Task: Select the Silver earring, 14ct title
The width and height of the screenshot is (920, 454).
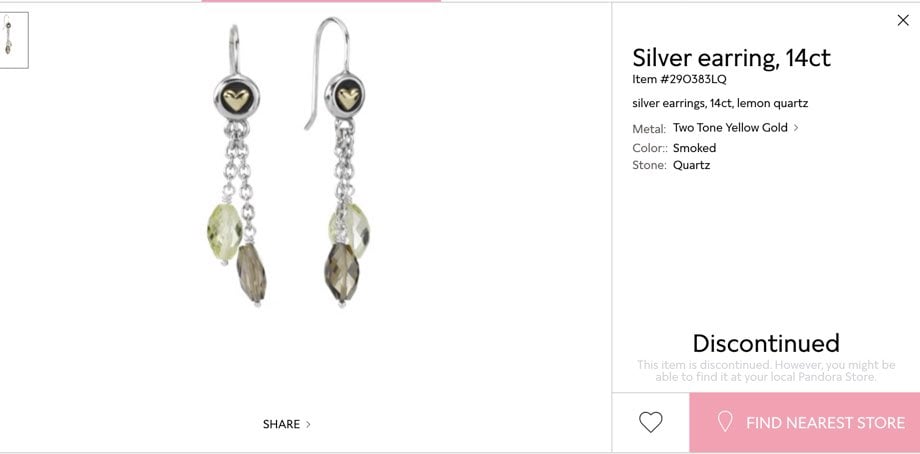Action: (731, 57)
